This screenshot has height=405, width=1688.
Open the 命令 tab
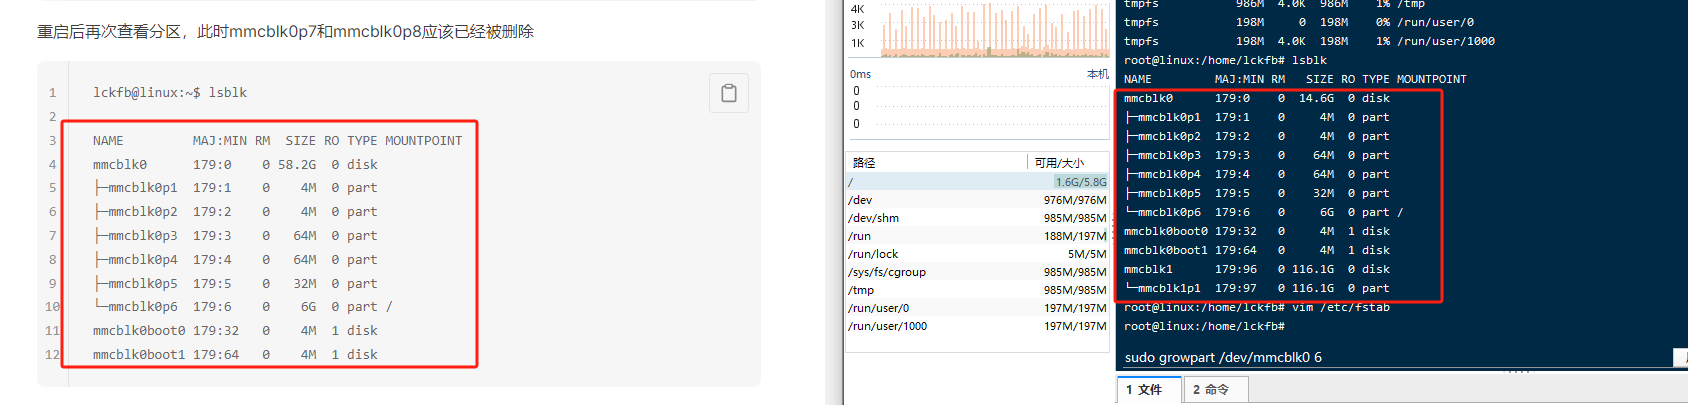click(x=1210, y=389)
